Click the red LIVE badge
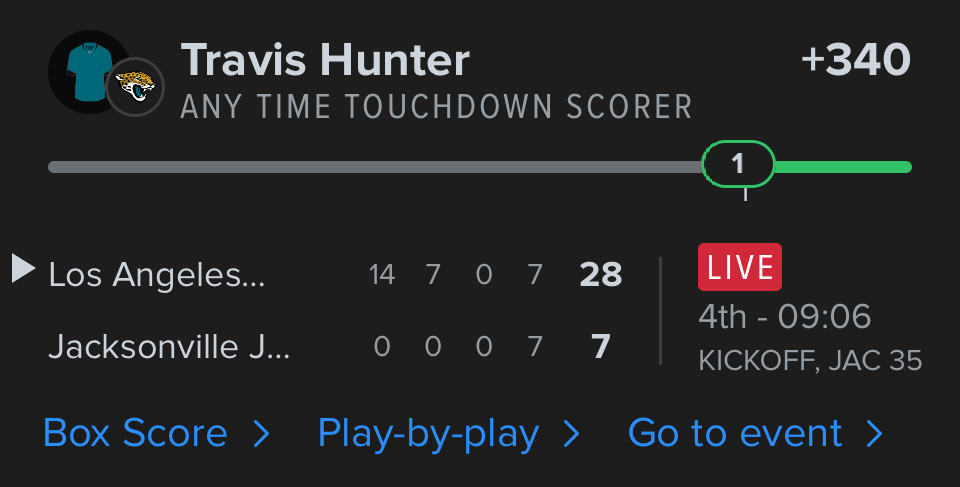This screenshot has height=487, width=960. tap(739, 267)
